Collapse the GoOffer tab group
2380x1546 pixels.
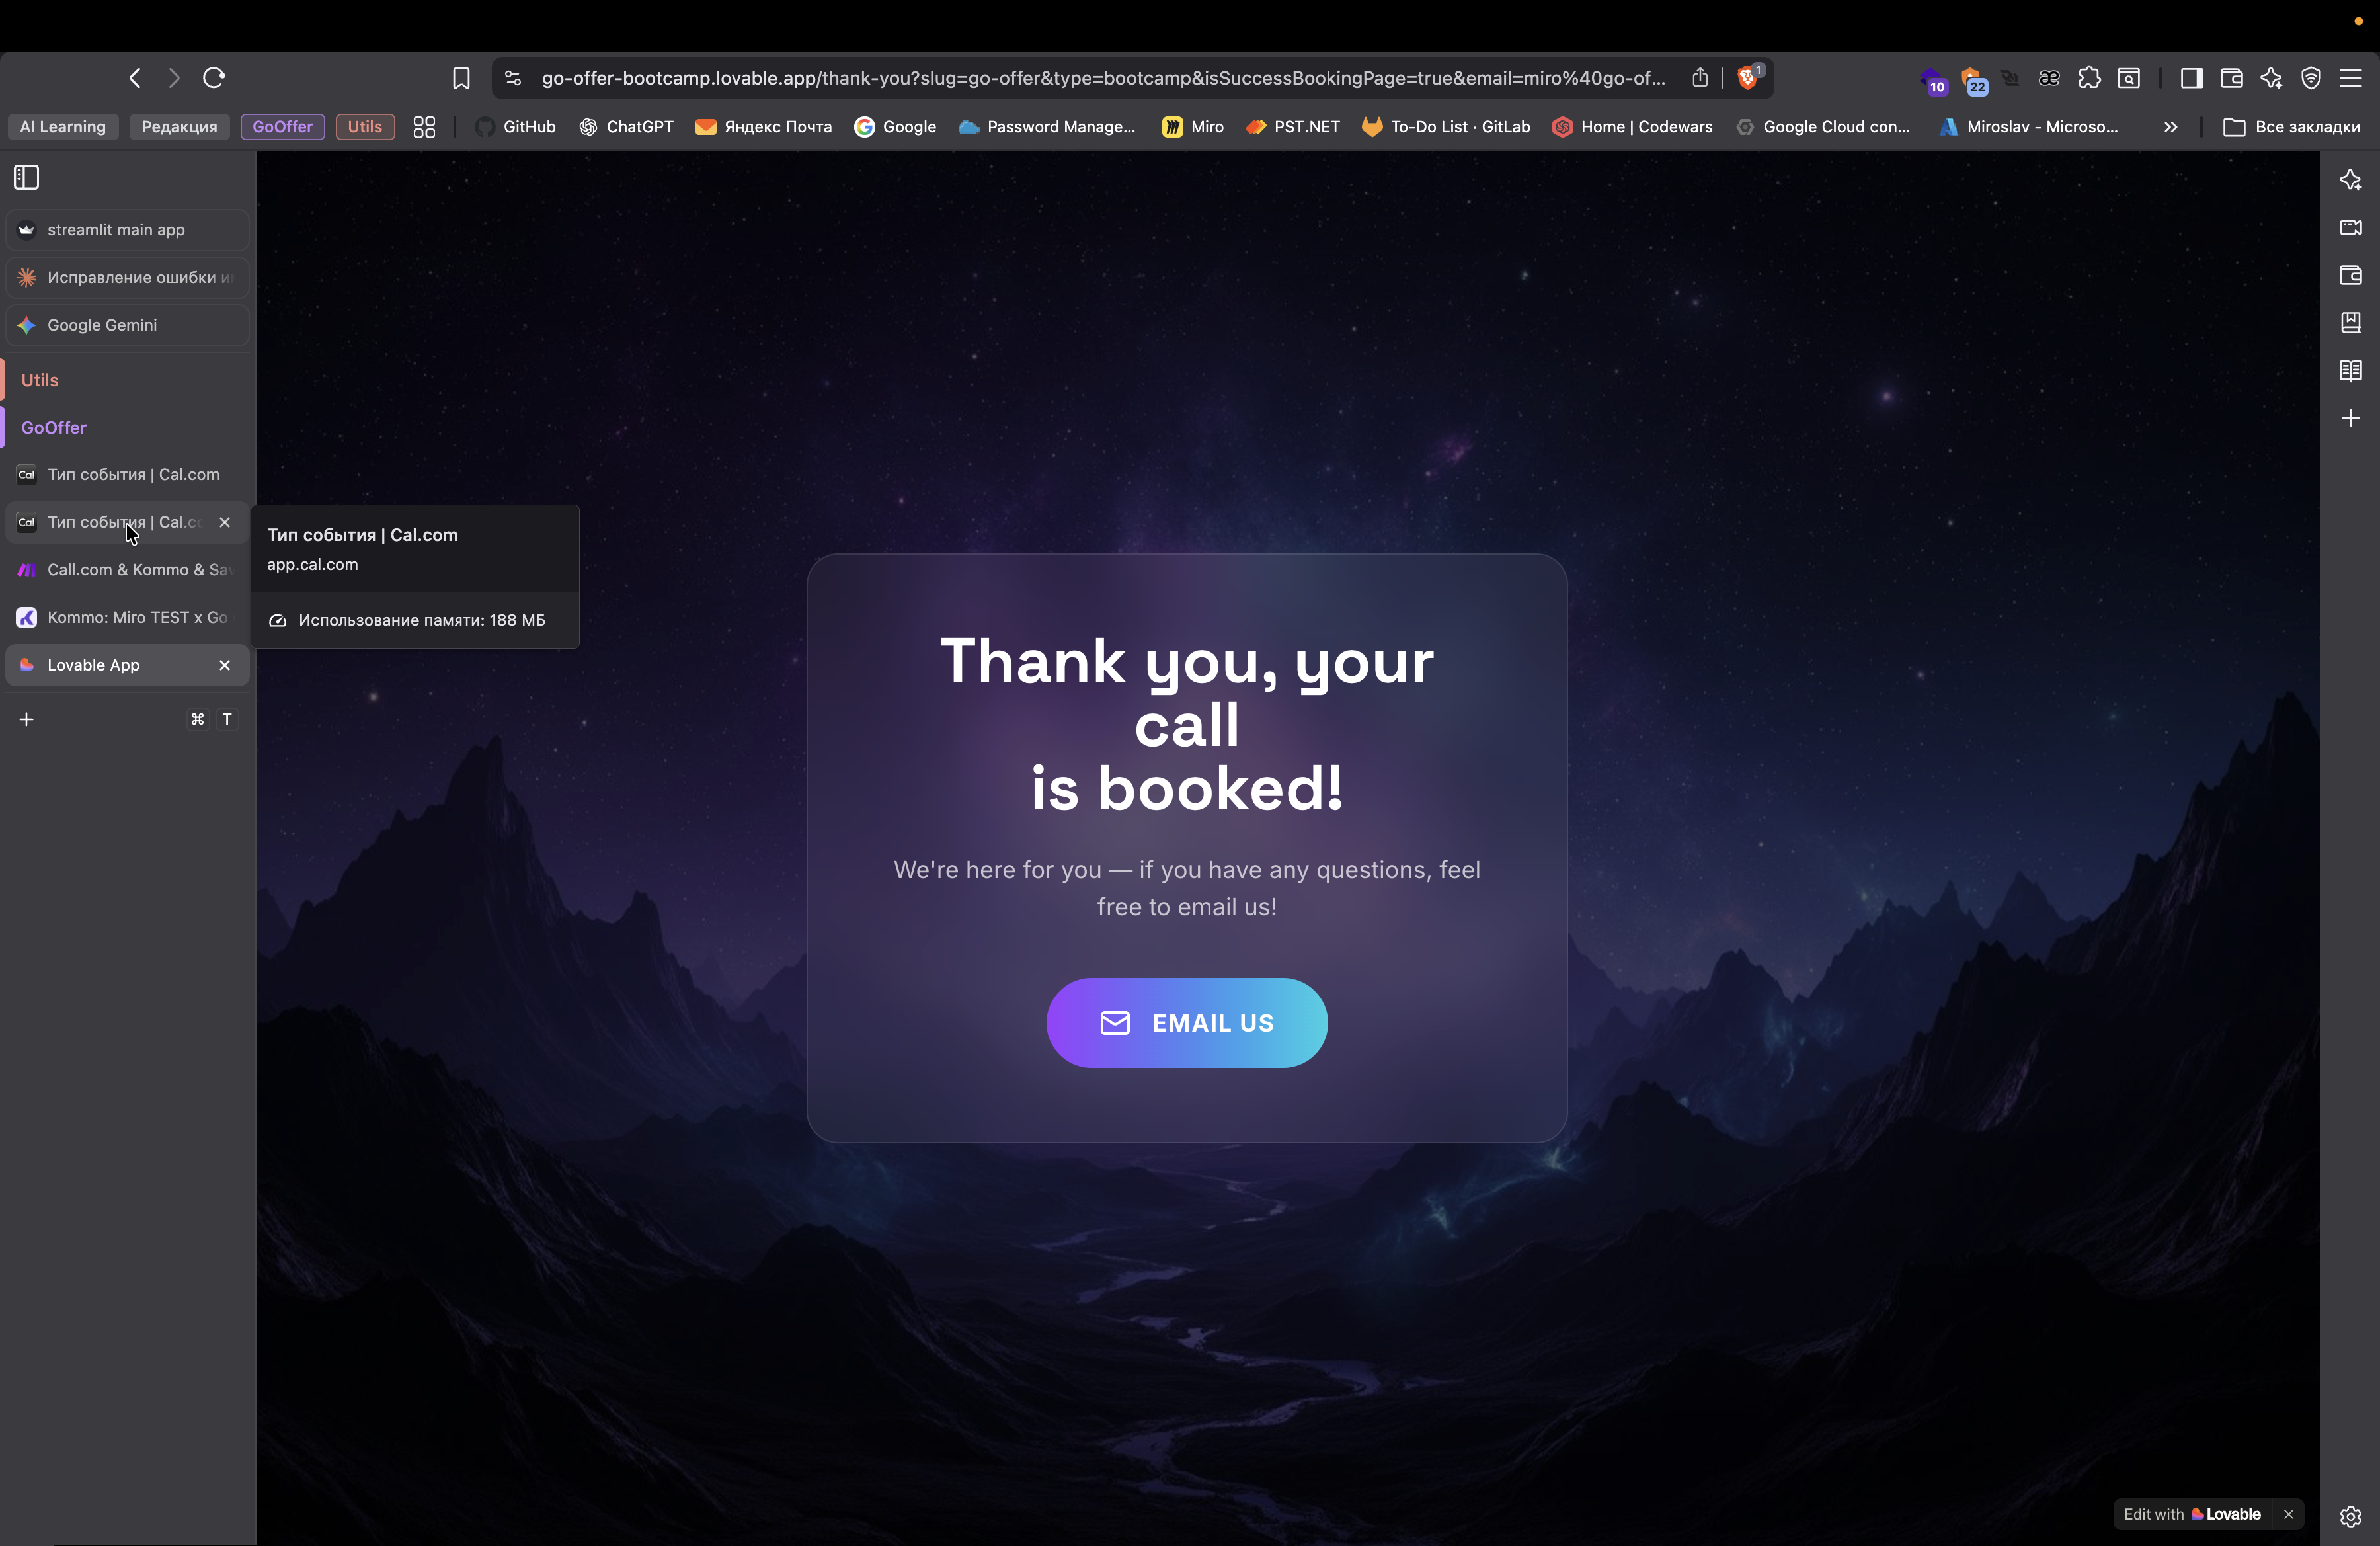click(54, 427)
